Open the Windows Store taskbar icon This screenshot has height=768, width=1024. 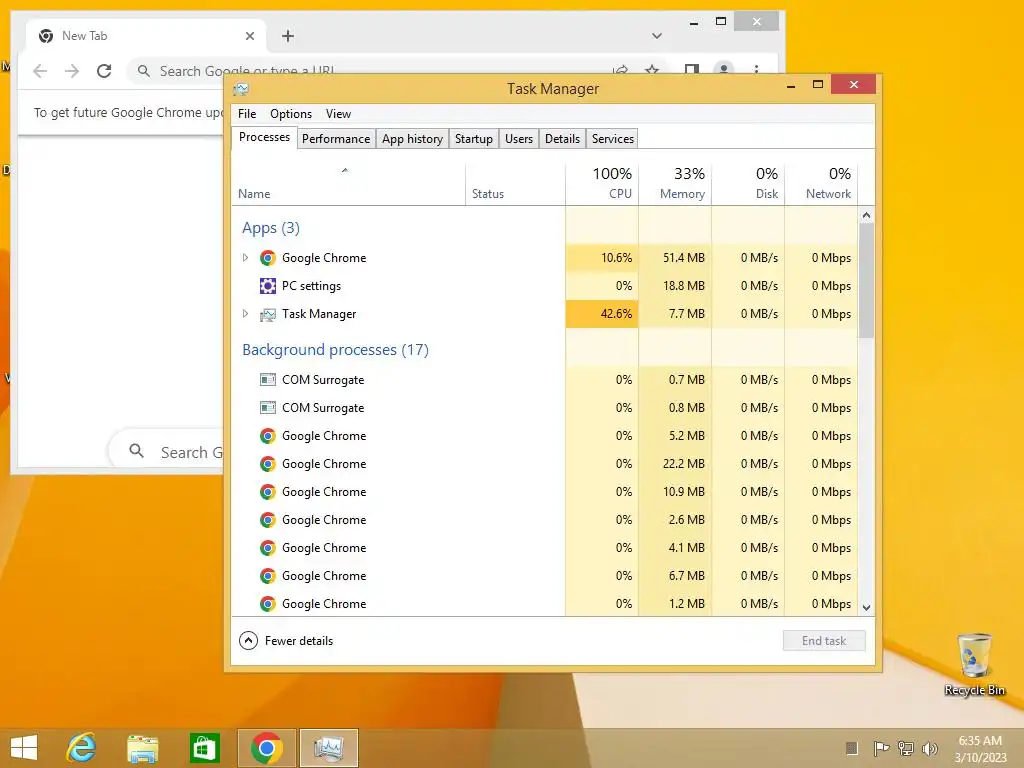(x=204, y=748)
